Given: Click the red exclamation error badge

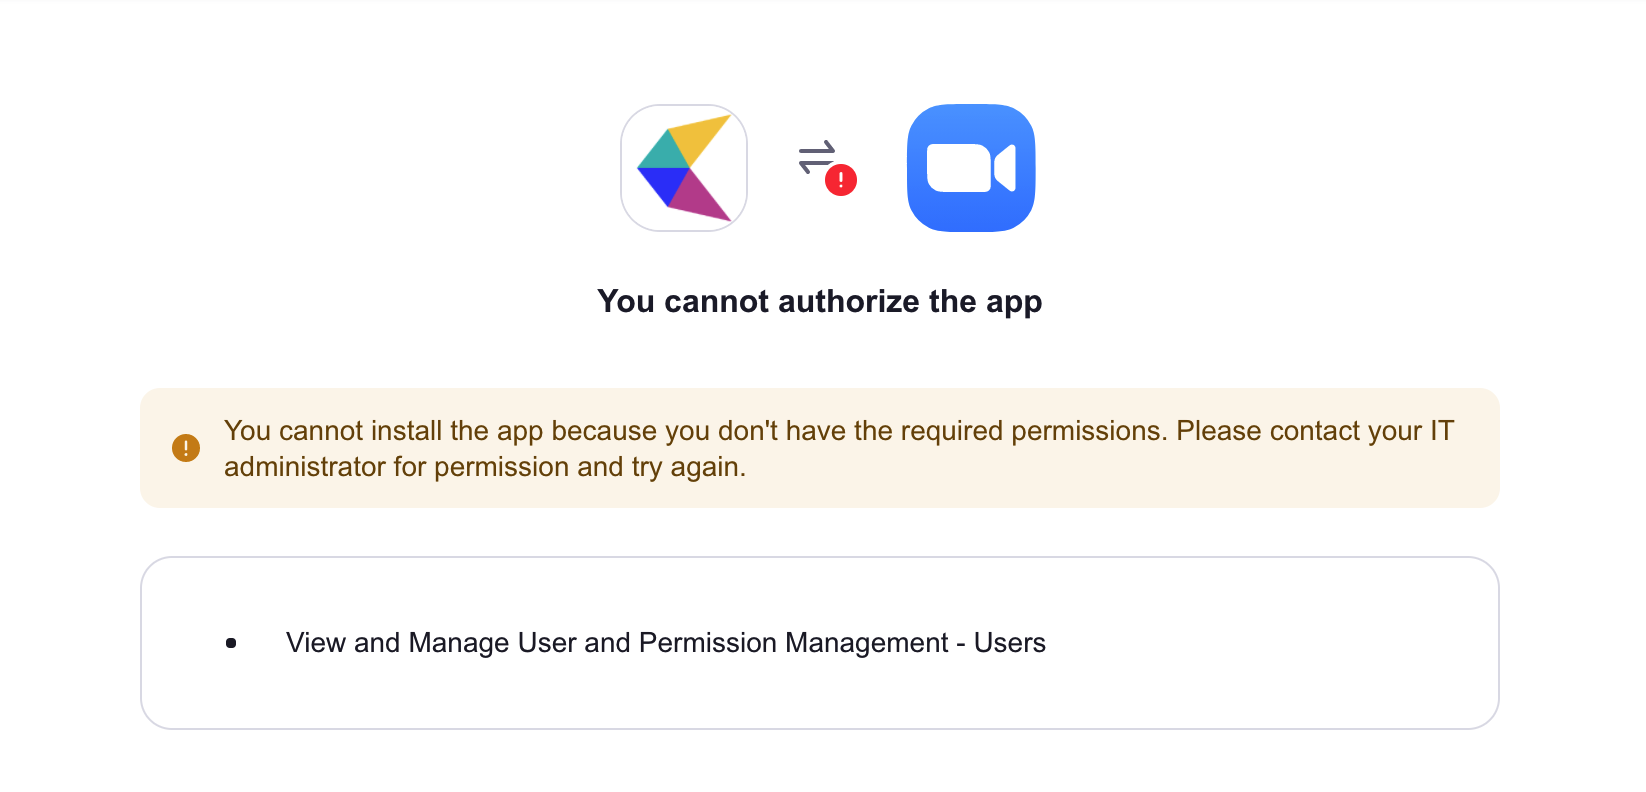Looking at the screenshot, I should pos(841,180).
